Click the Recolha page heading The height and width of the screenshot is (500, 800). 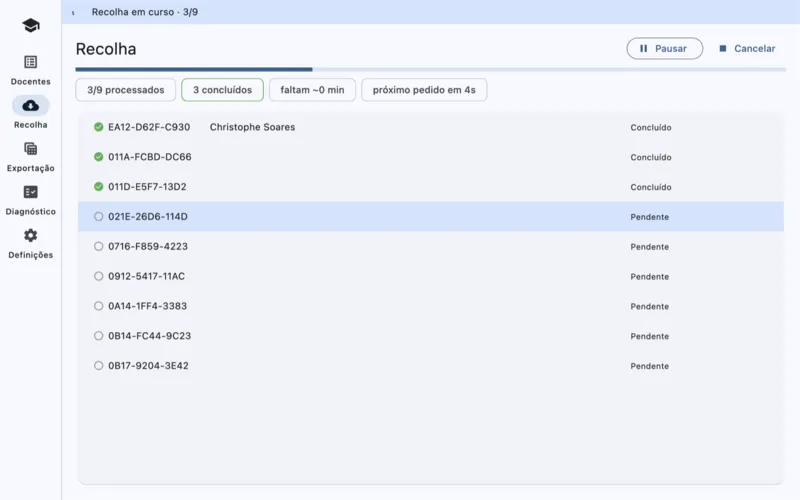(106, 49)
